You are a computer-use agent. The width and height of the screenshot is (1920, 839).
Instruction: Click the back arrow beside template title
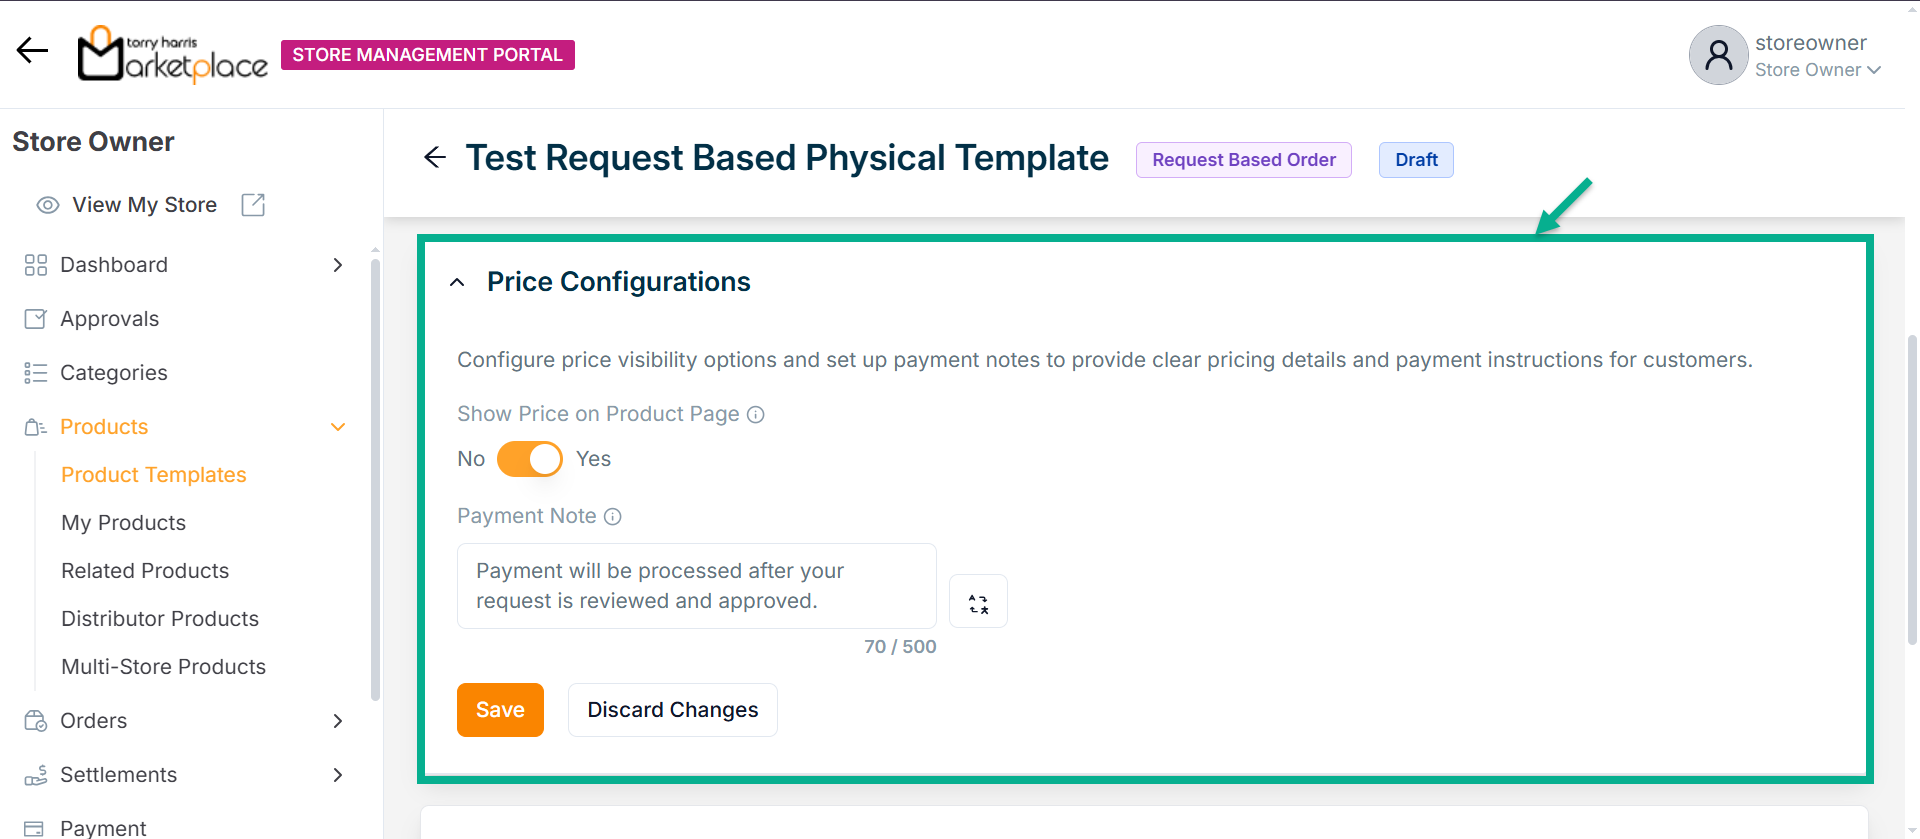[x=435, y=157]
